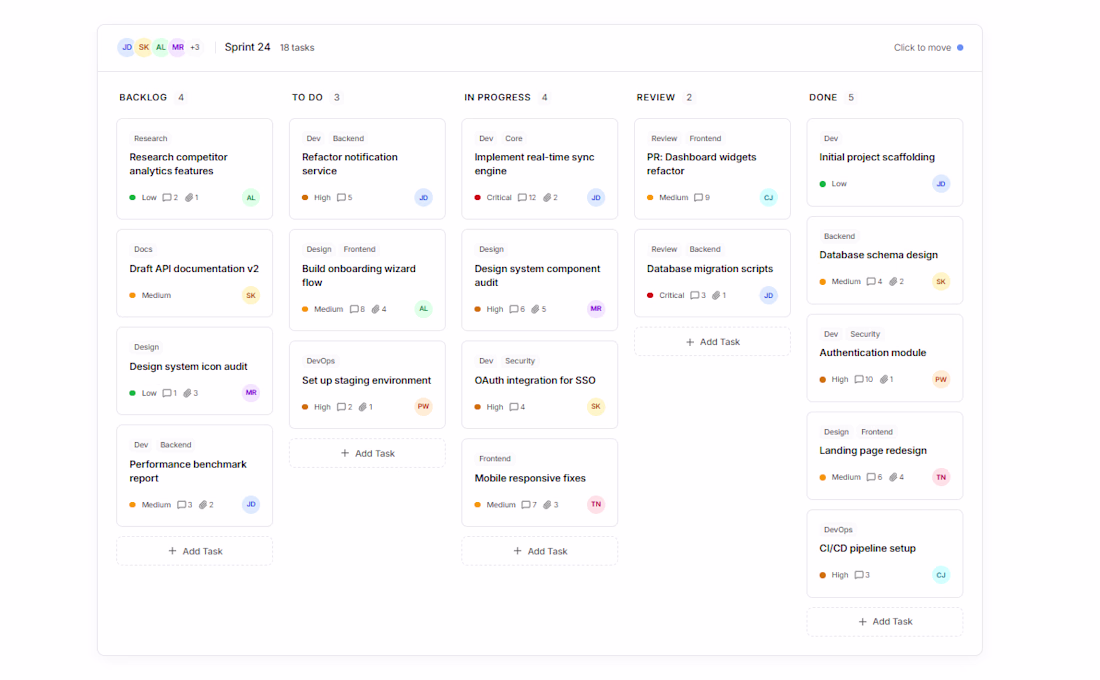The height and width of the screenshot is (680, 1100).
Task: Open the Initial project scaffolding card title
Action: 877,157
